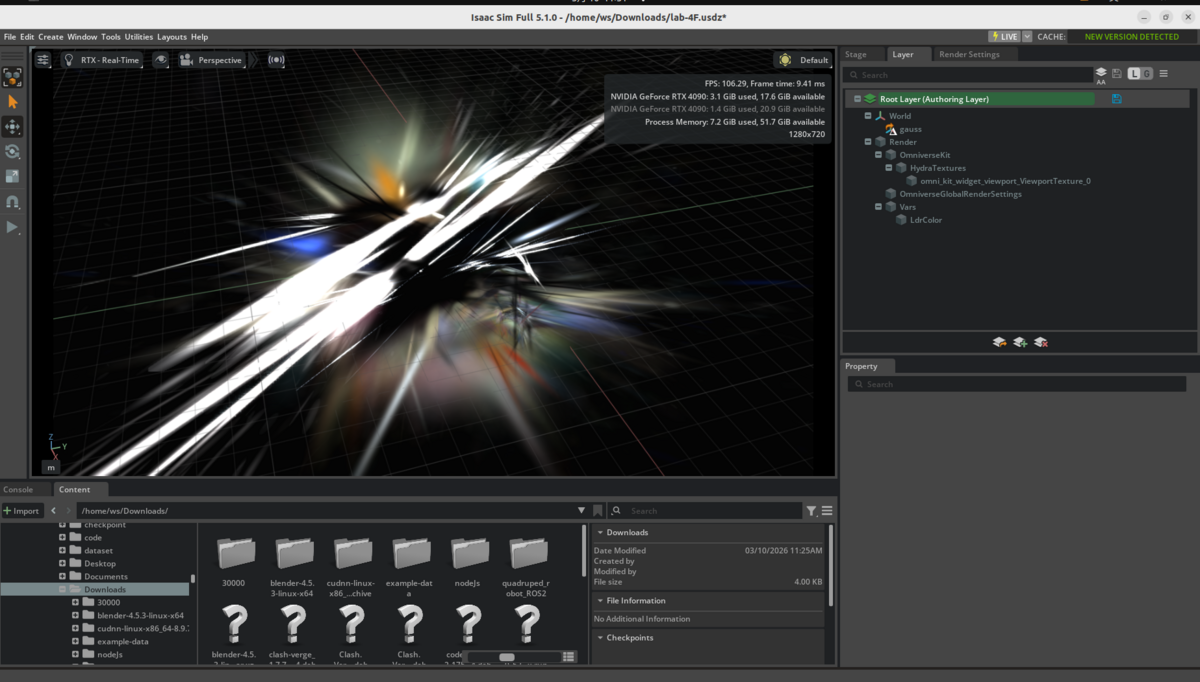
Task: Go back with Content browser left arrow
Action: (x=54, y=511)
